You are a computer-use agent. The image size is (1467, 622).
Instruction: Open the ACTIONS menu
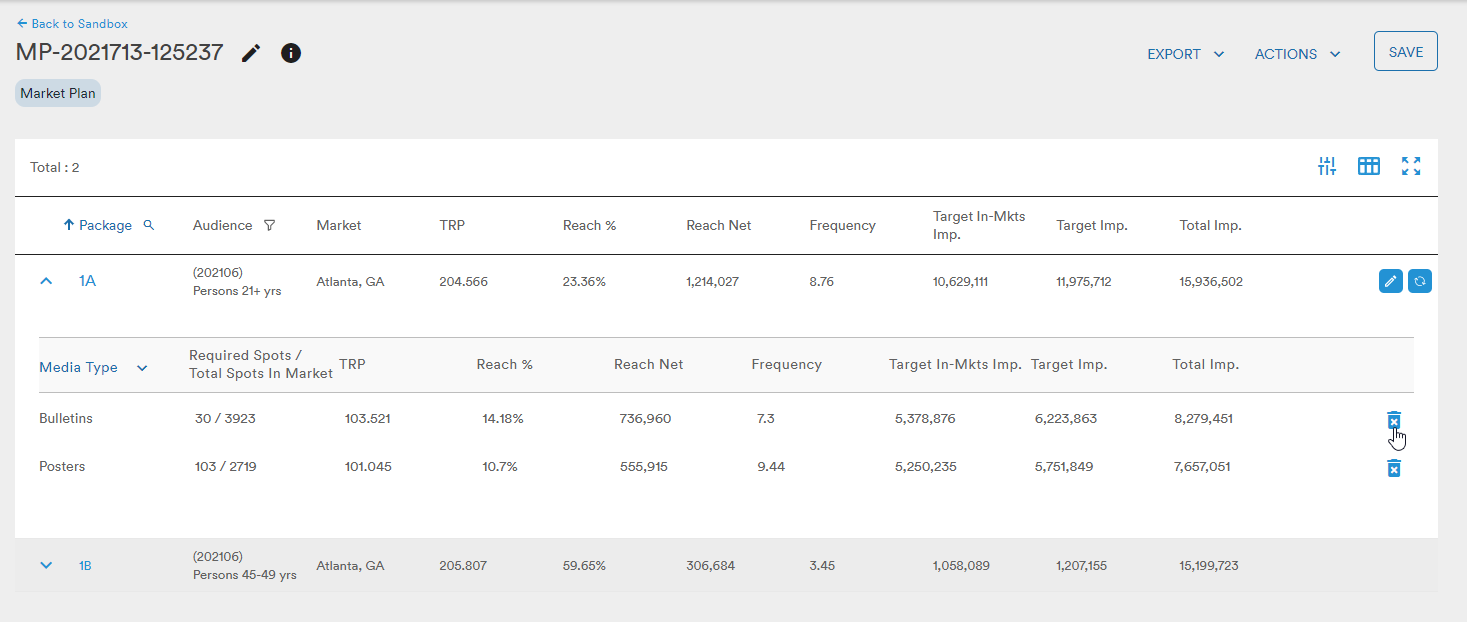point(1298,54)
